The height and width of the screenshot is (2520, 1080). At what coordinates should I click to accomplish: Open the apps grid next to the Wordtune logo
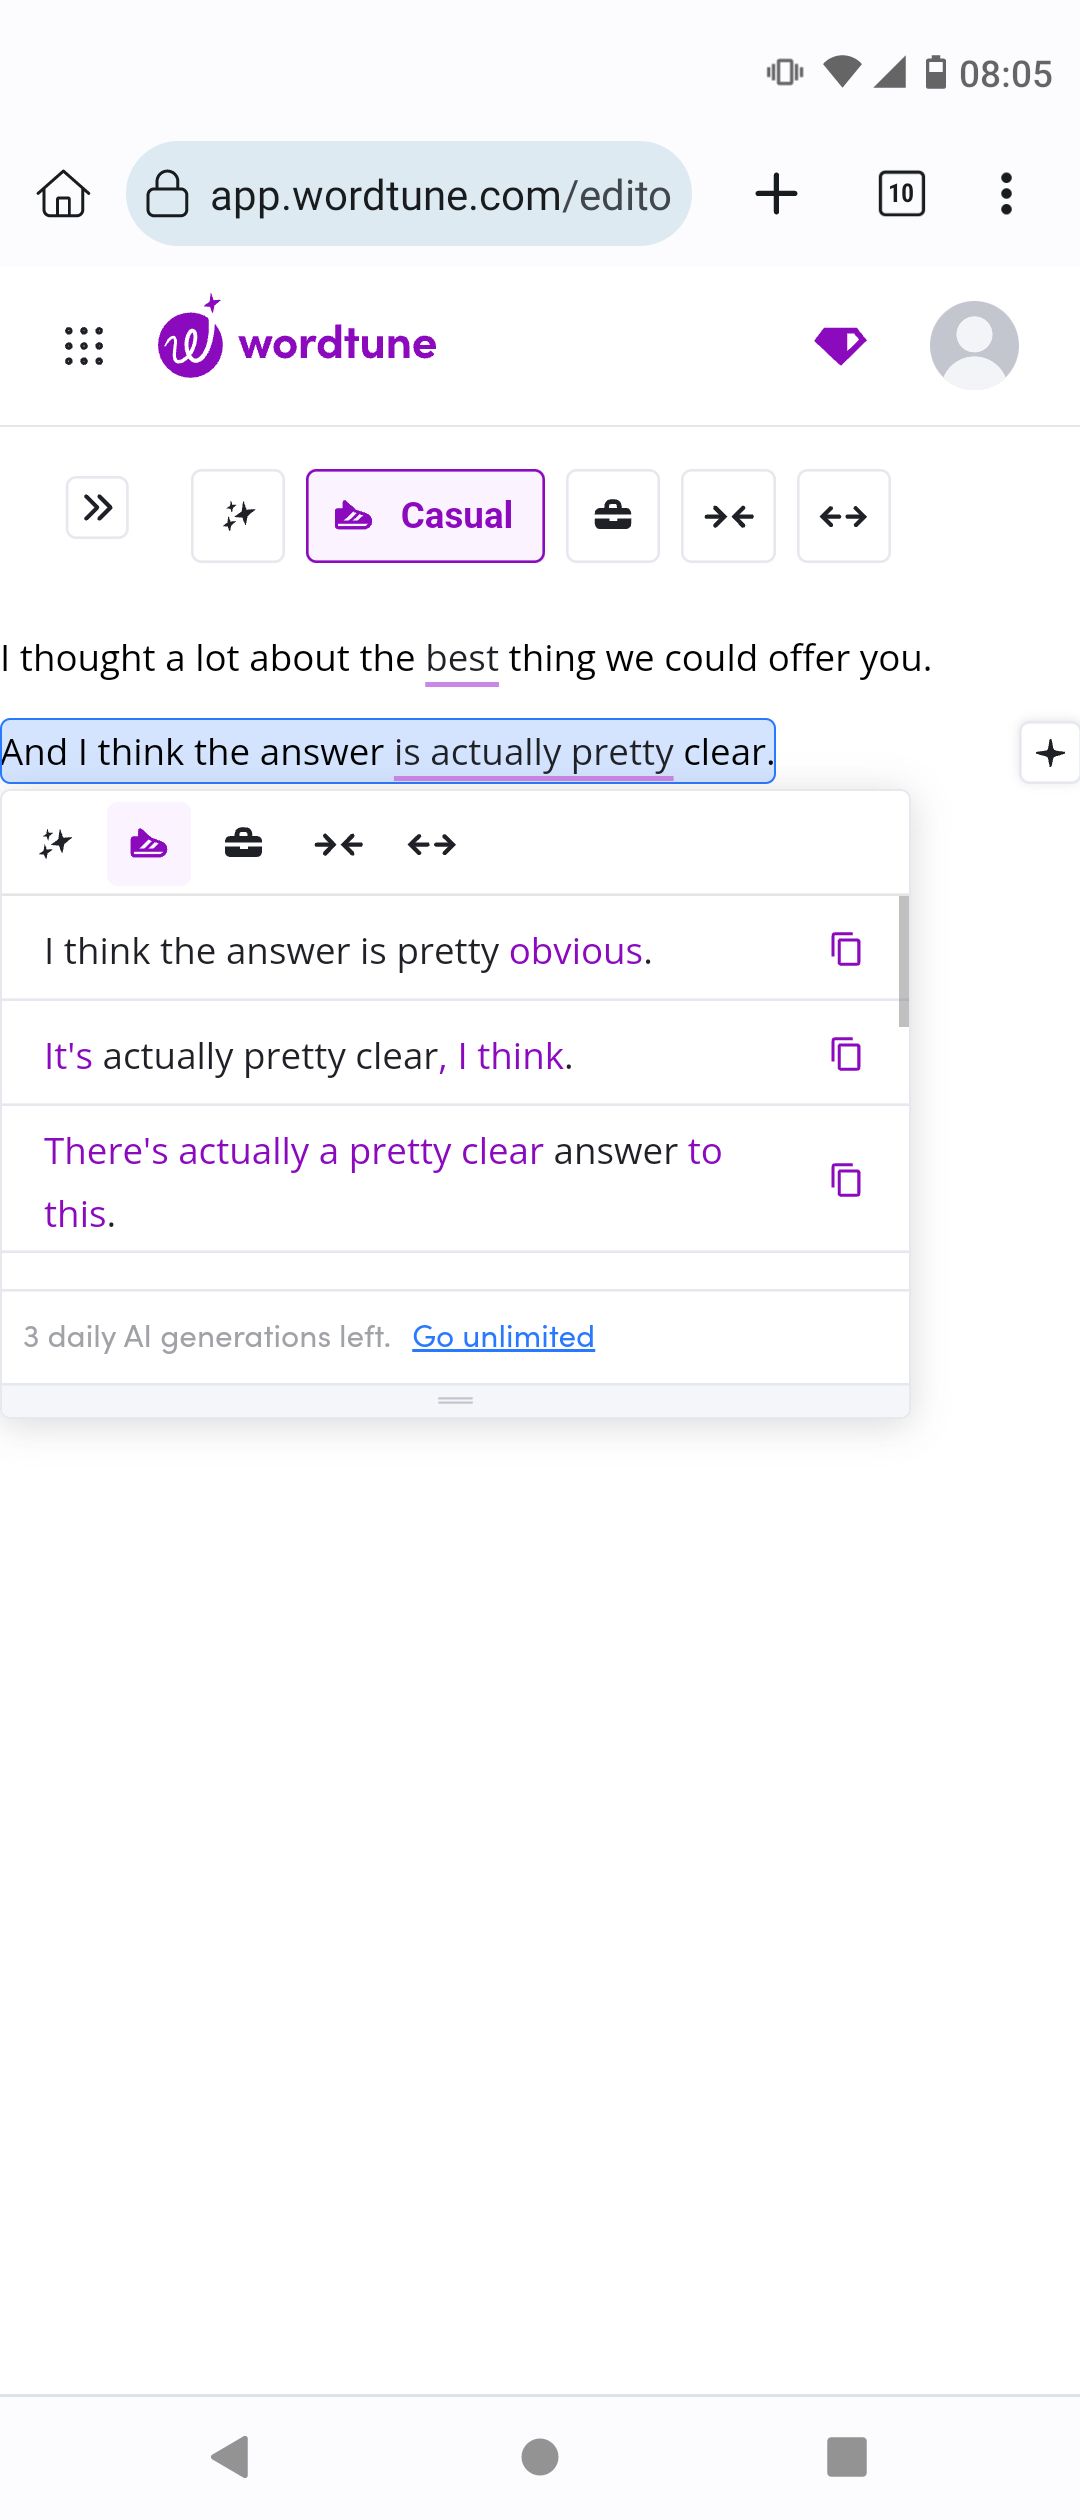point(82,344)
